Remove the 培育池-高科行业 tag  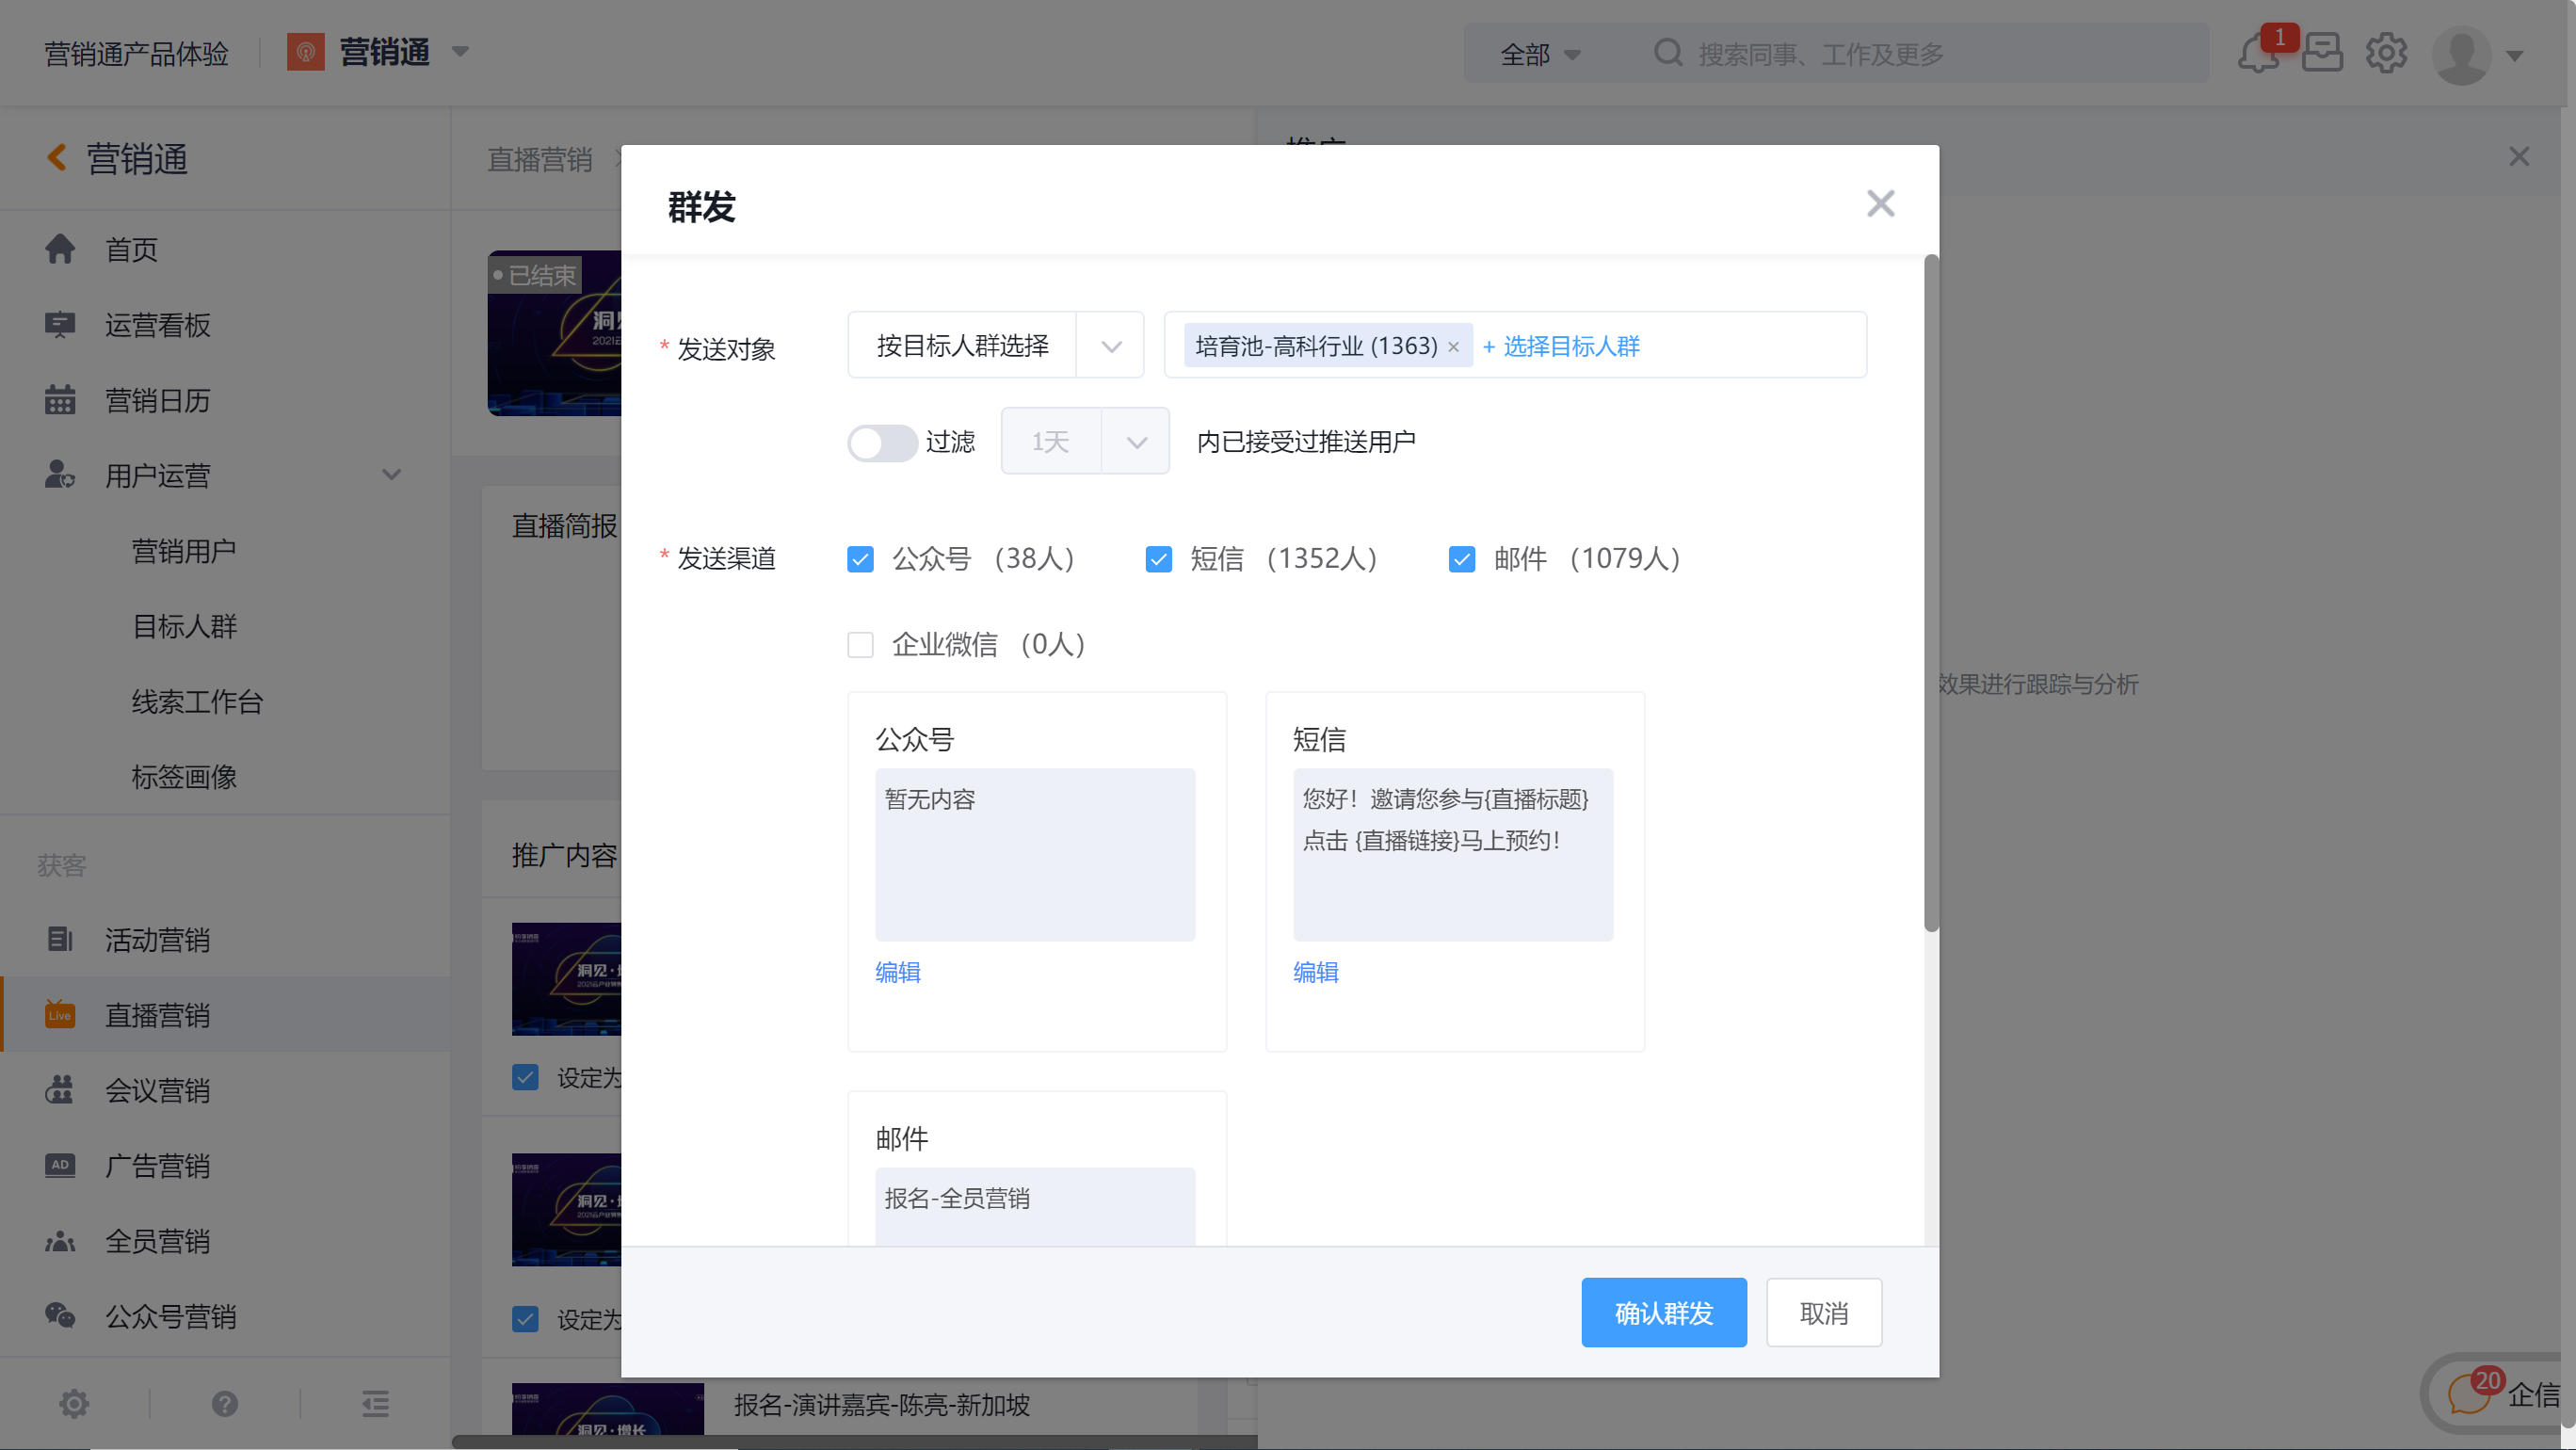pyautogui.click(x=1453, y=347)
